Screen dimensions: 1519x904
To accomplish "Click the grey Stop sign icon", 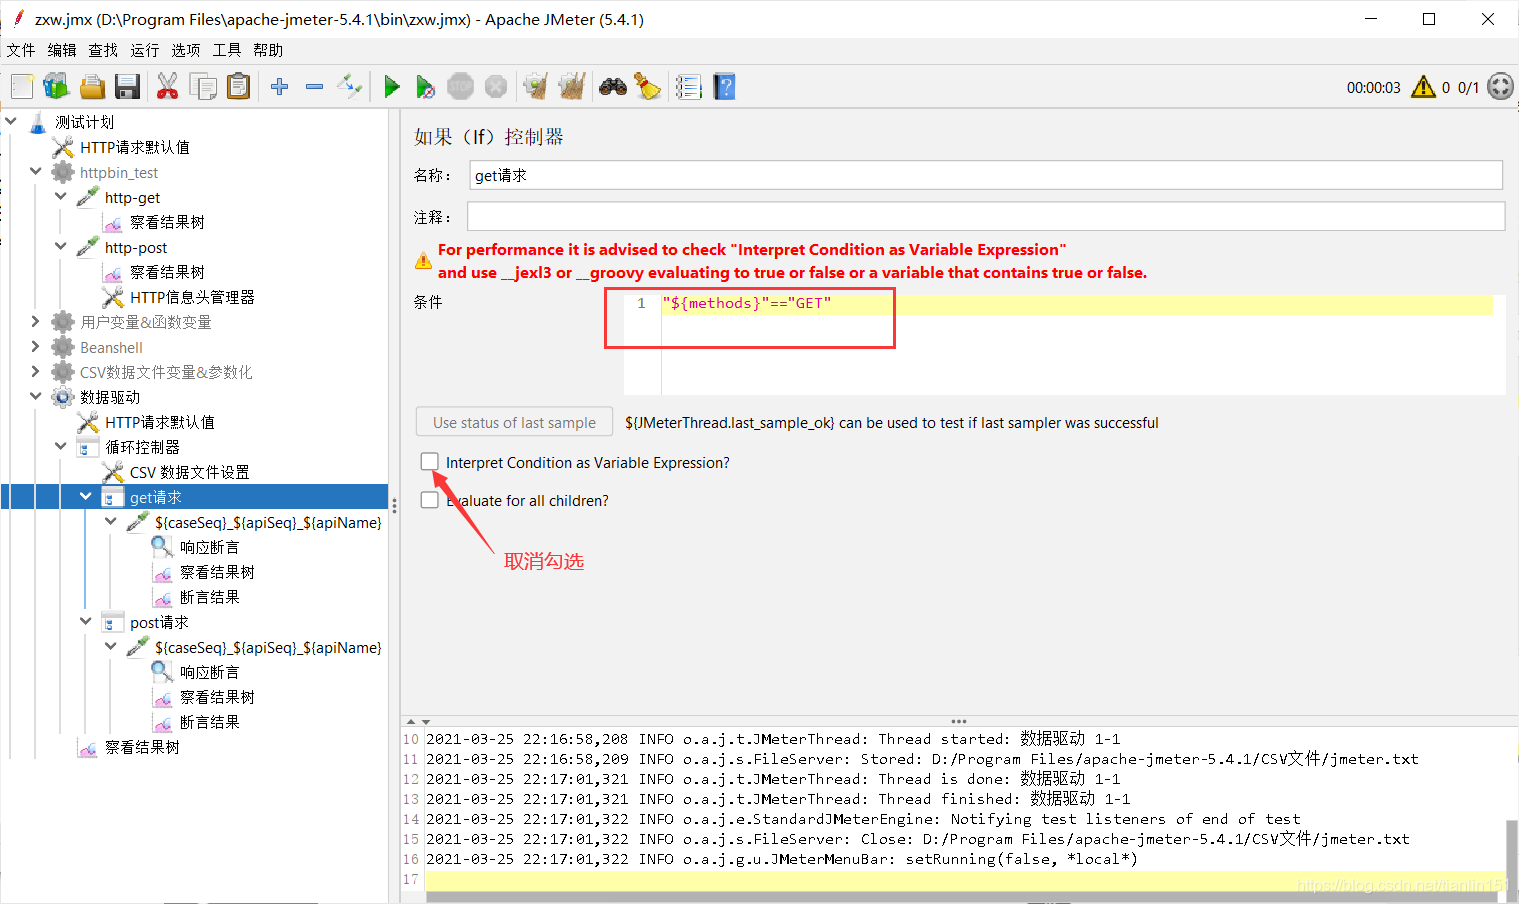I will tap(461, 87).
